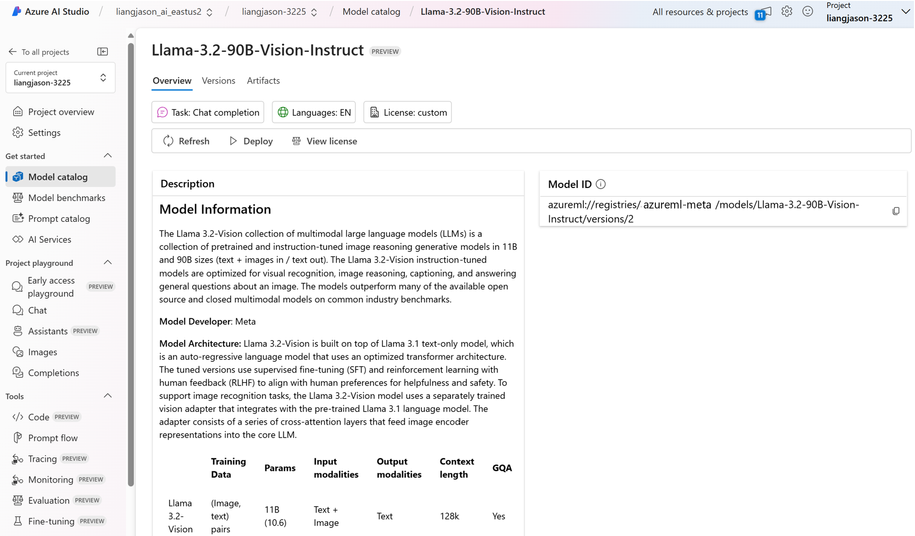The image size is (915, 536).
Task: Click the feedback smiley icon
Action: (808, 12)
